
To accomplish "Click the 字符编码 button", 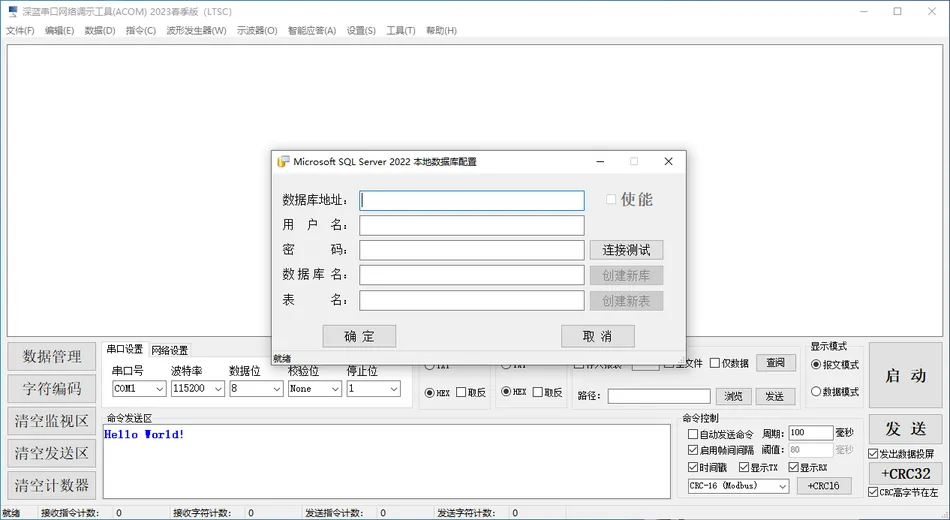I will click(x=51, y=388).
